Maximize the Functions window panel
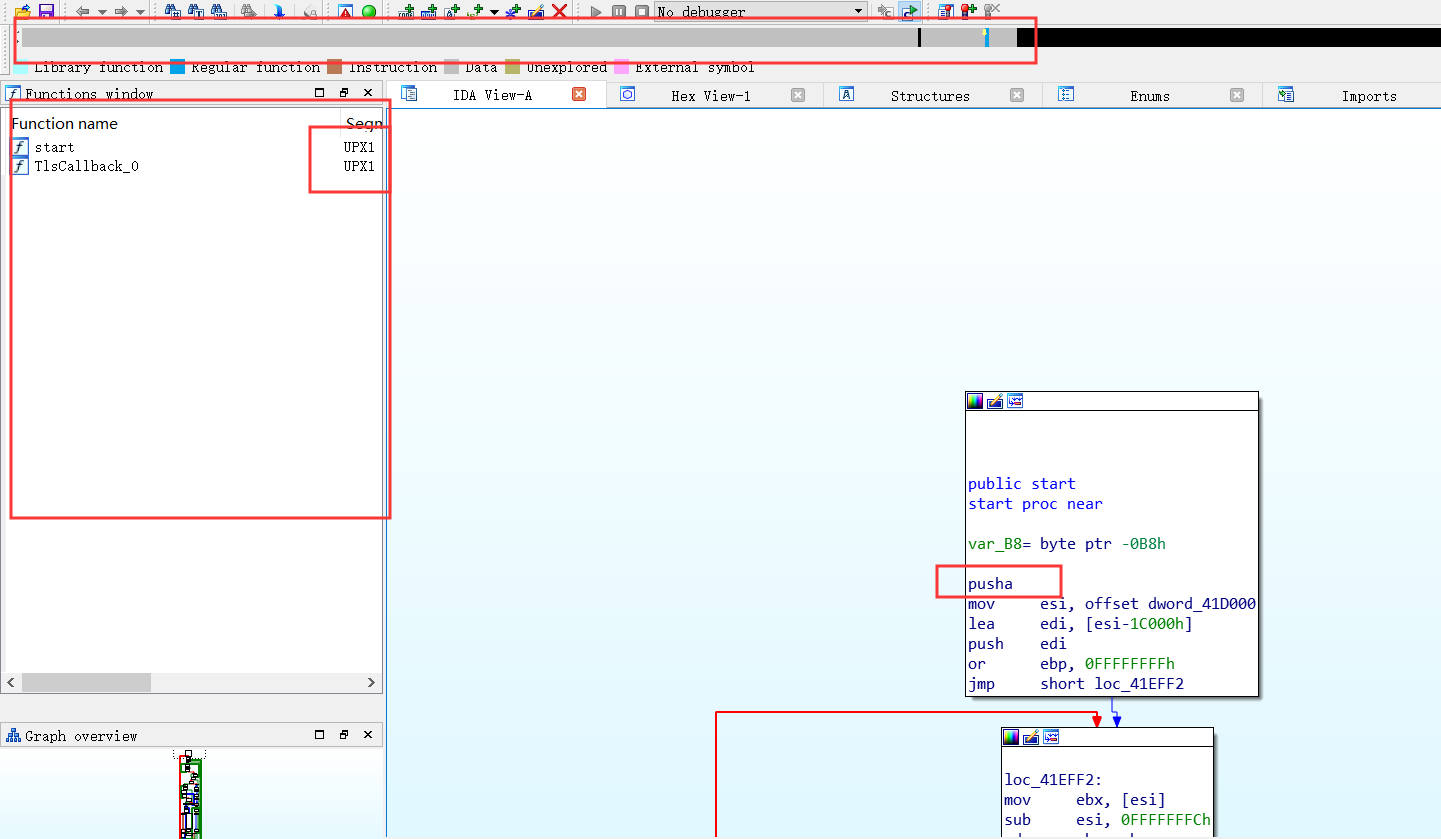Viewport: 1441px width, 839px height. coord(320,93)
